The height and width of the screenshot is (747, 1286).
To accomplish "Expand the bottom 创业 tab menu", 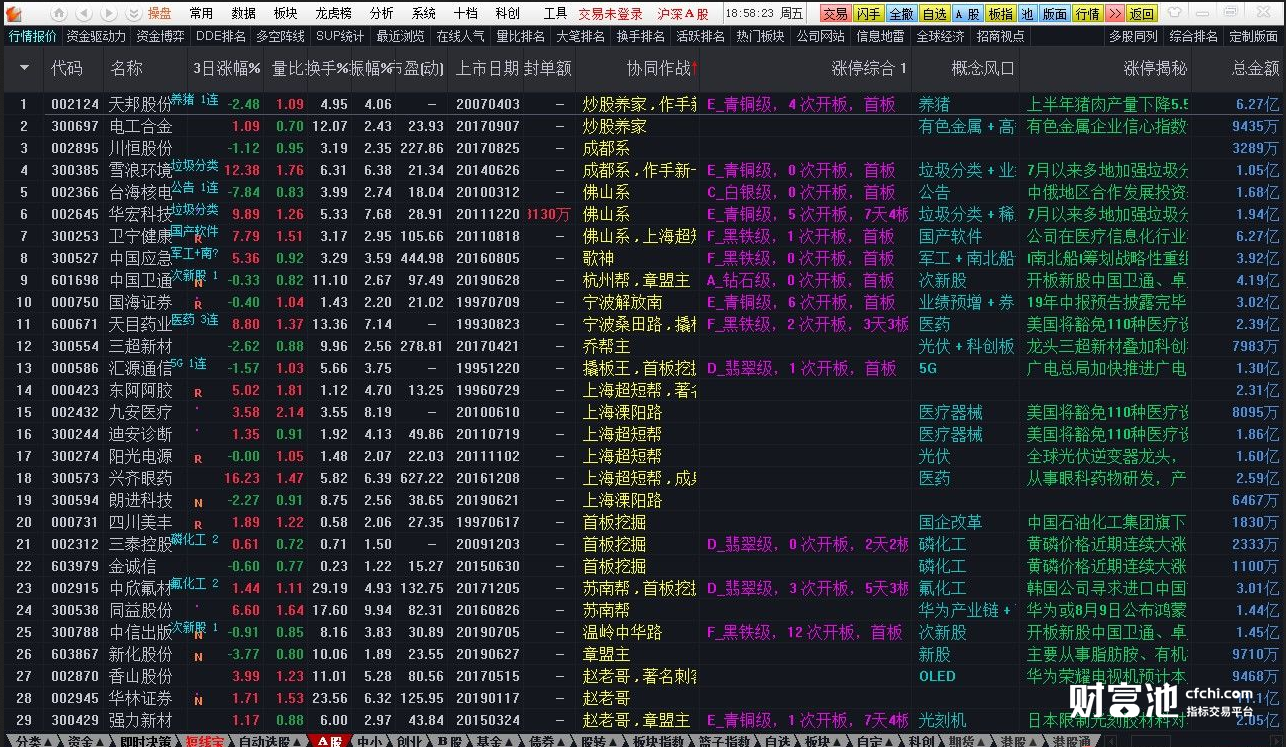I will [x=407, y=741].
